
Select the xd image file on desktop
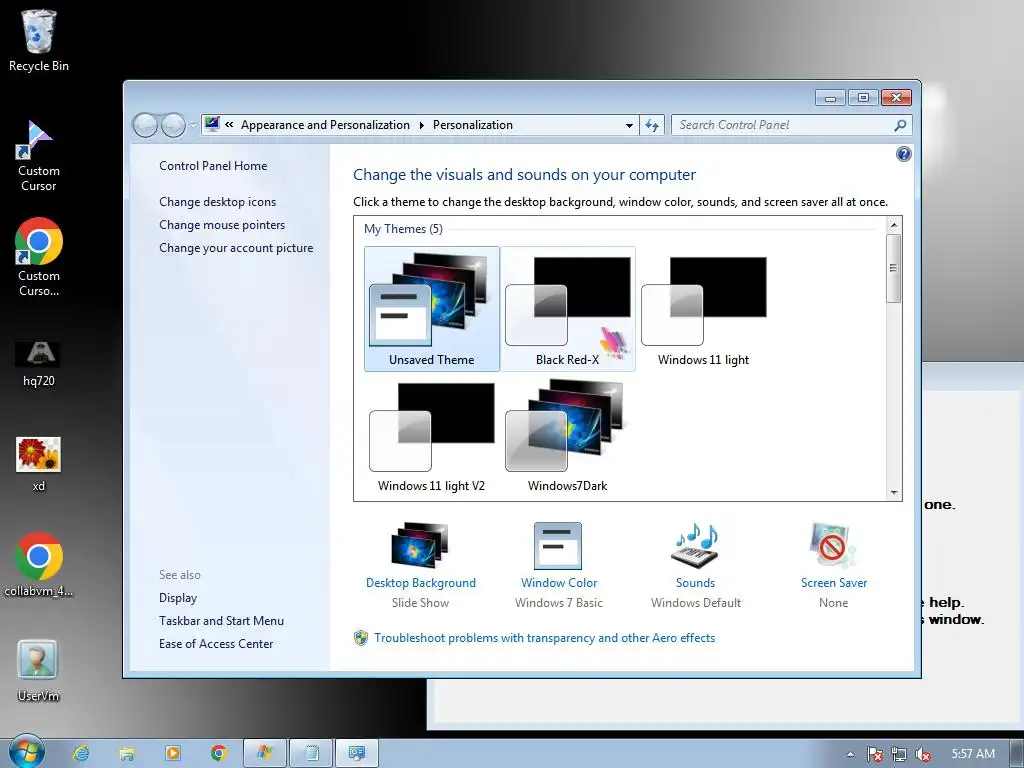point(39,464)
